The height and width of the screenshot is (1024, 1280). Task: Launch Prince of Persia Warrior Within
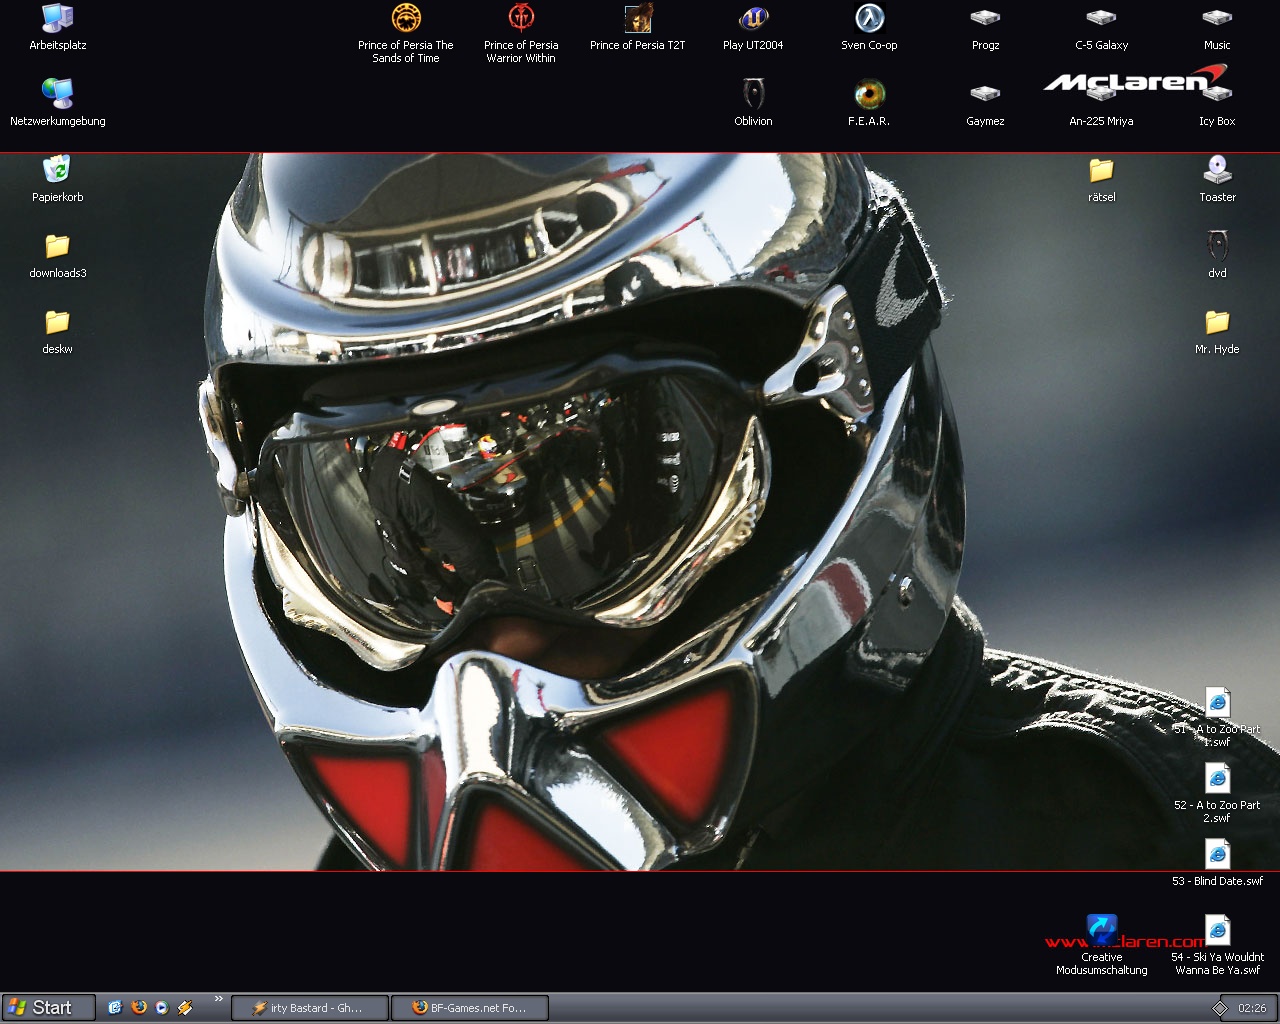[521, 33]
